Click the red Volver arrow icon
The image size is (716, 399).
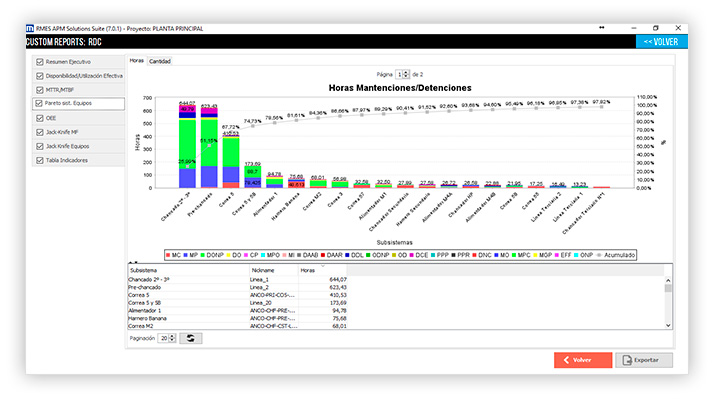566,360
